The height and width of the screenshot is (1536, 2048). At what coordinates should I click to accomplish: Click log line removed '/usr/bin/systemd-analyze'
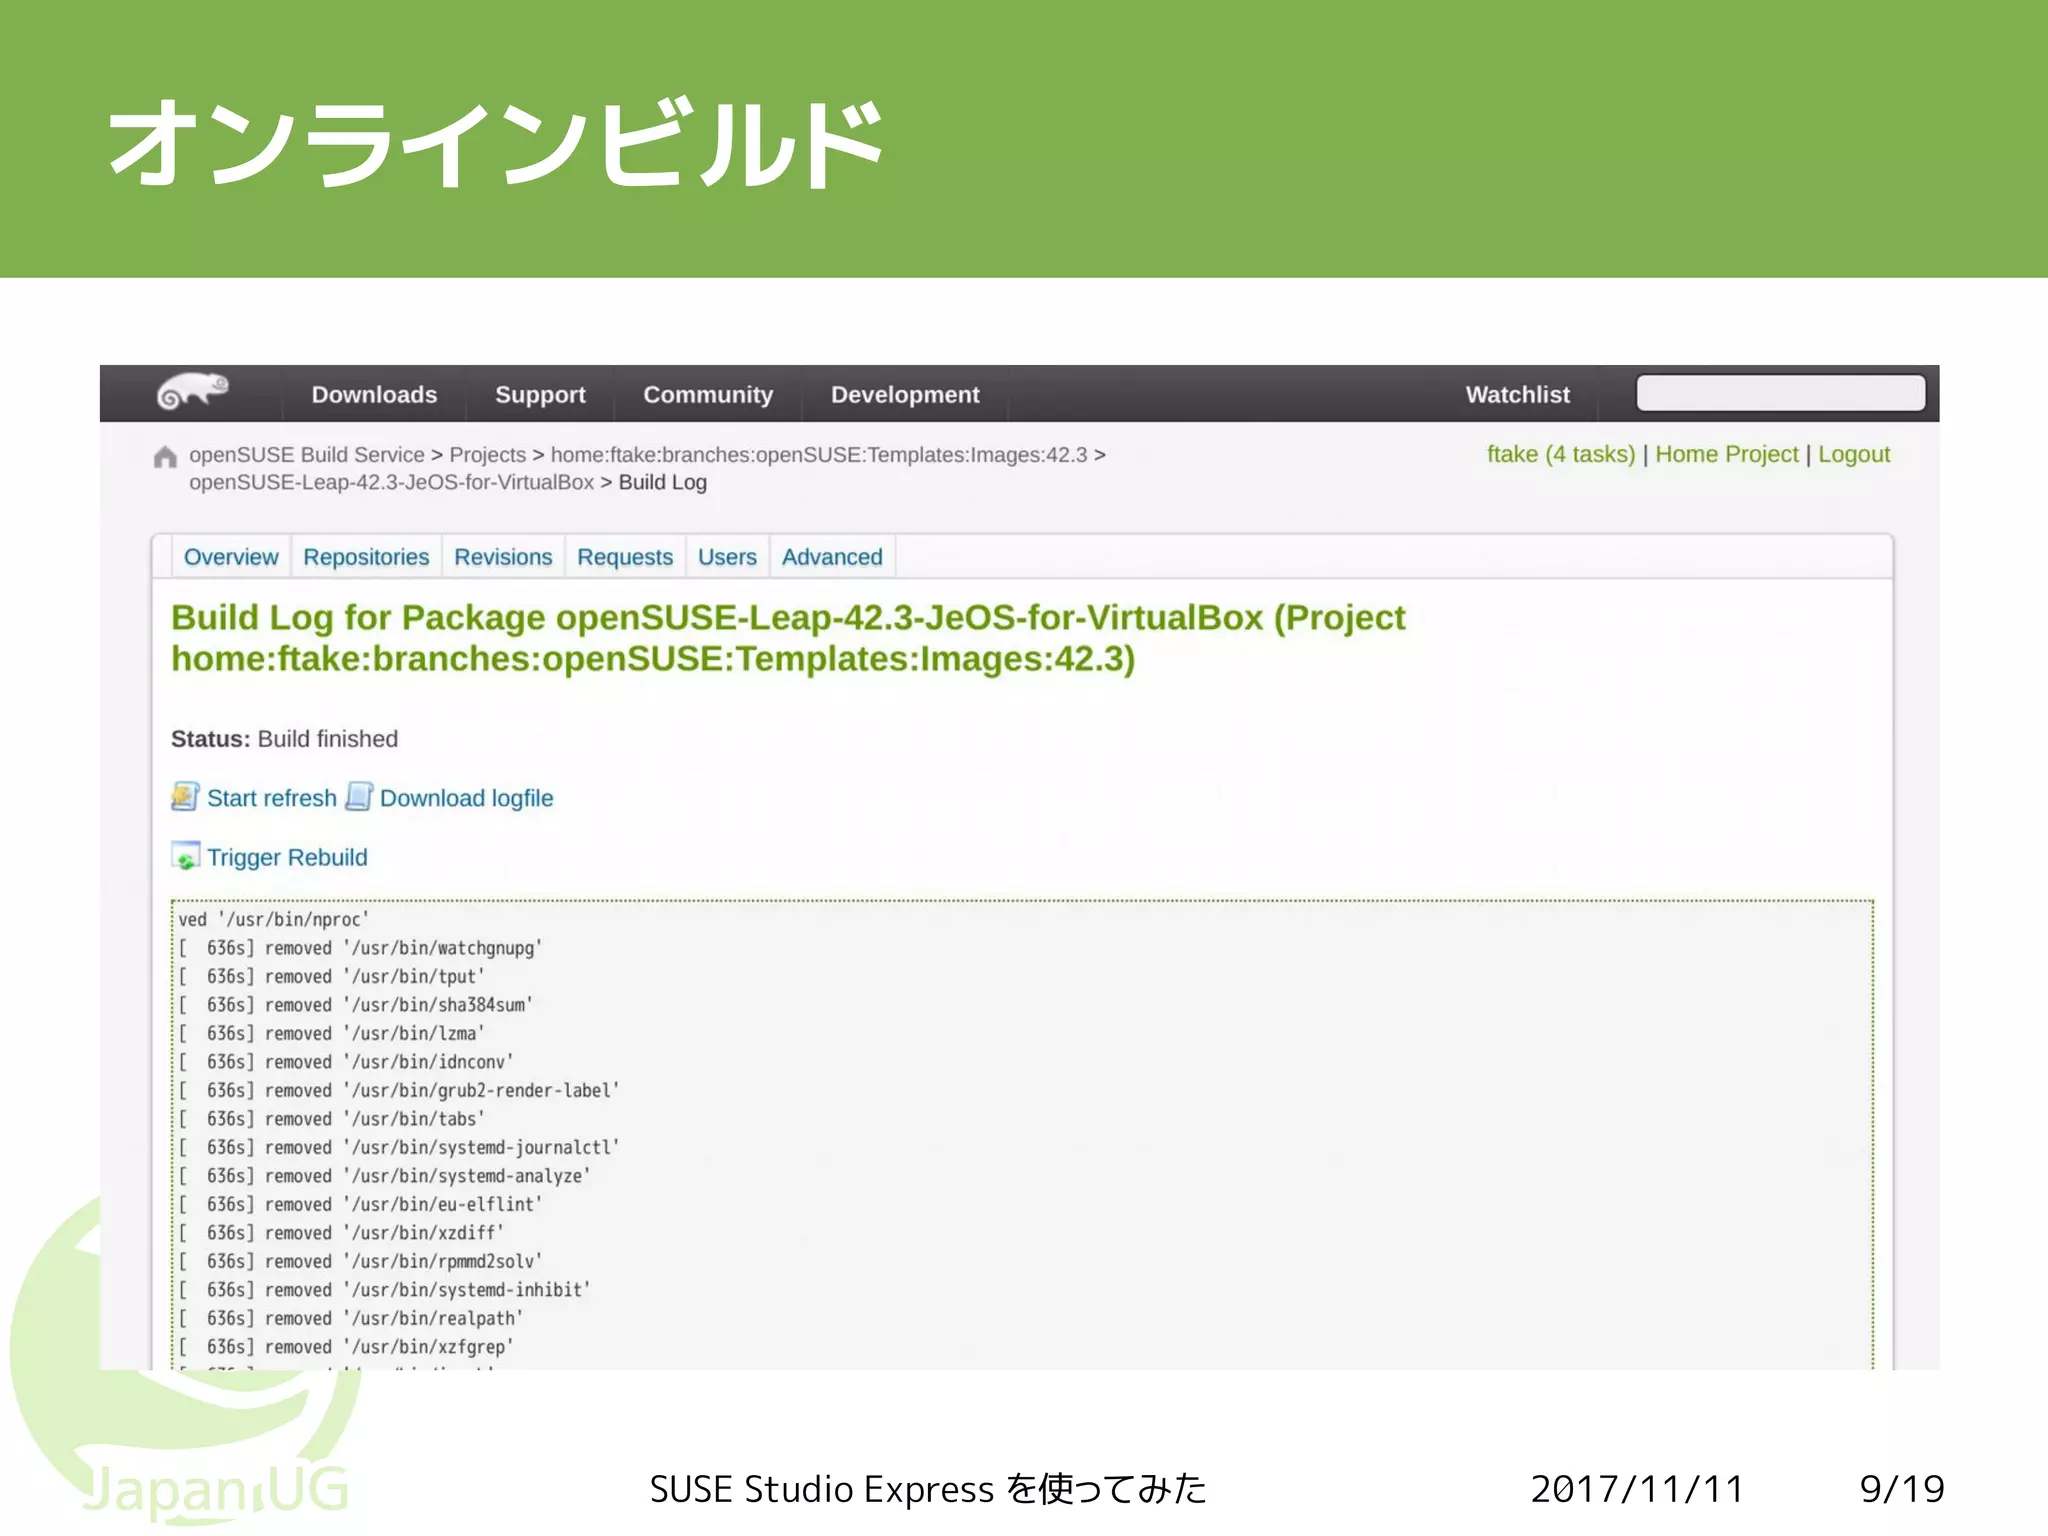tap(384, 1176)
